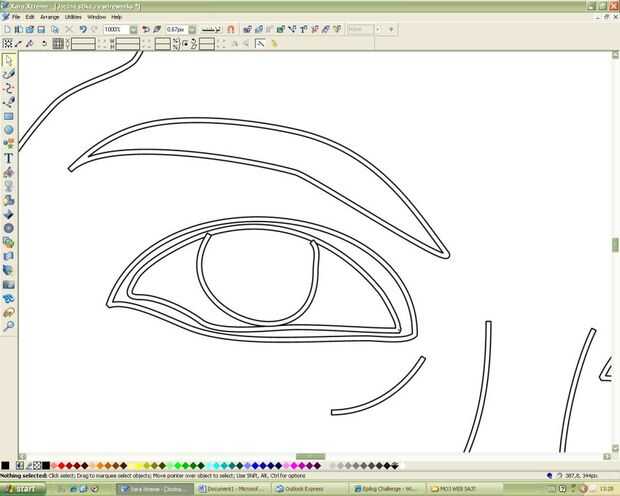Pick the magenta color swatch
620x496 pixels.
pos(294,466)
